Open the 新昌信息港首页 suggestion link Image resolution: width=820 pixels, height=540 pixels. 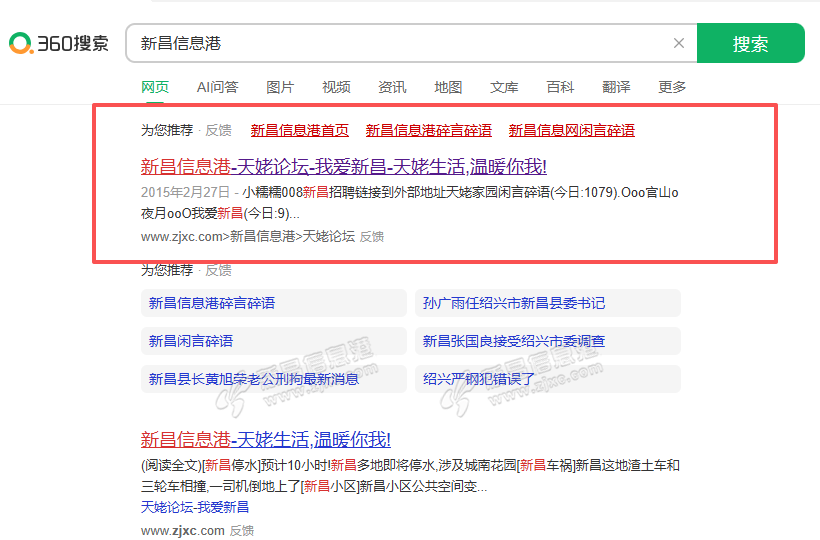[300, 130]
